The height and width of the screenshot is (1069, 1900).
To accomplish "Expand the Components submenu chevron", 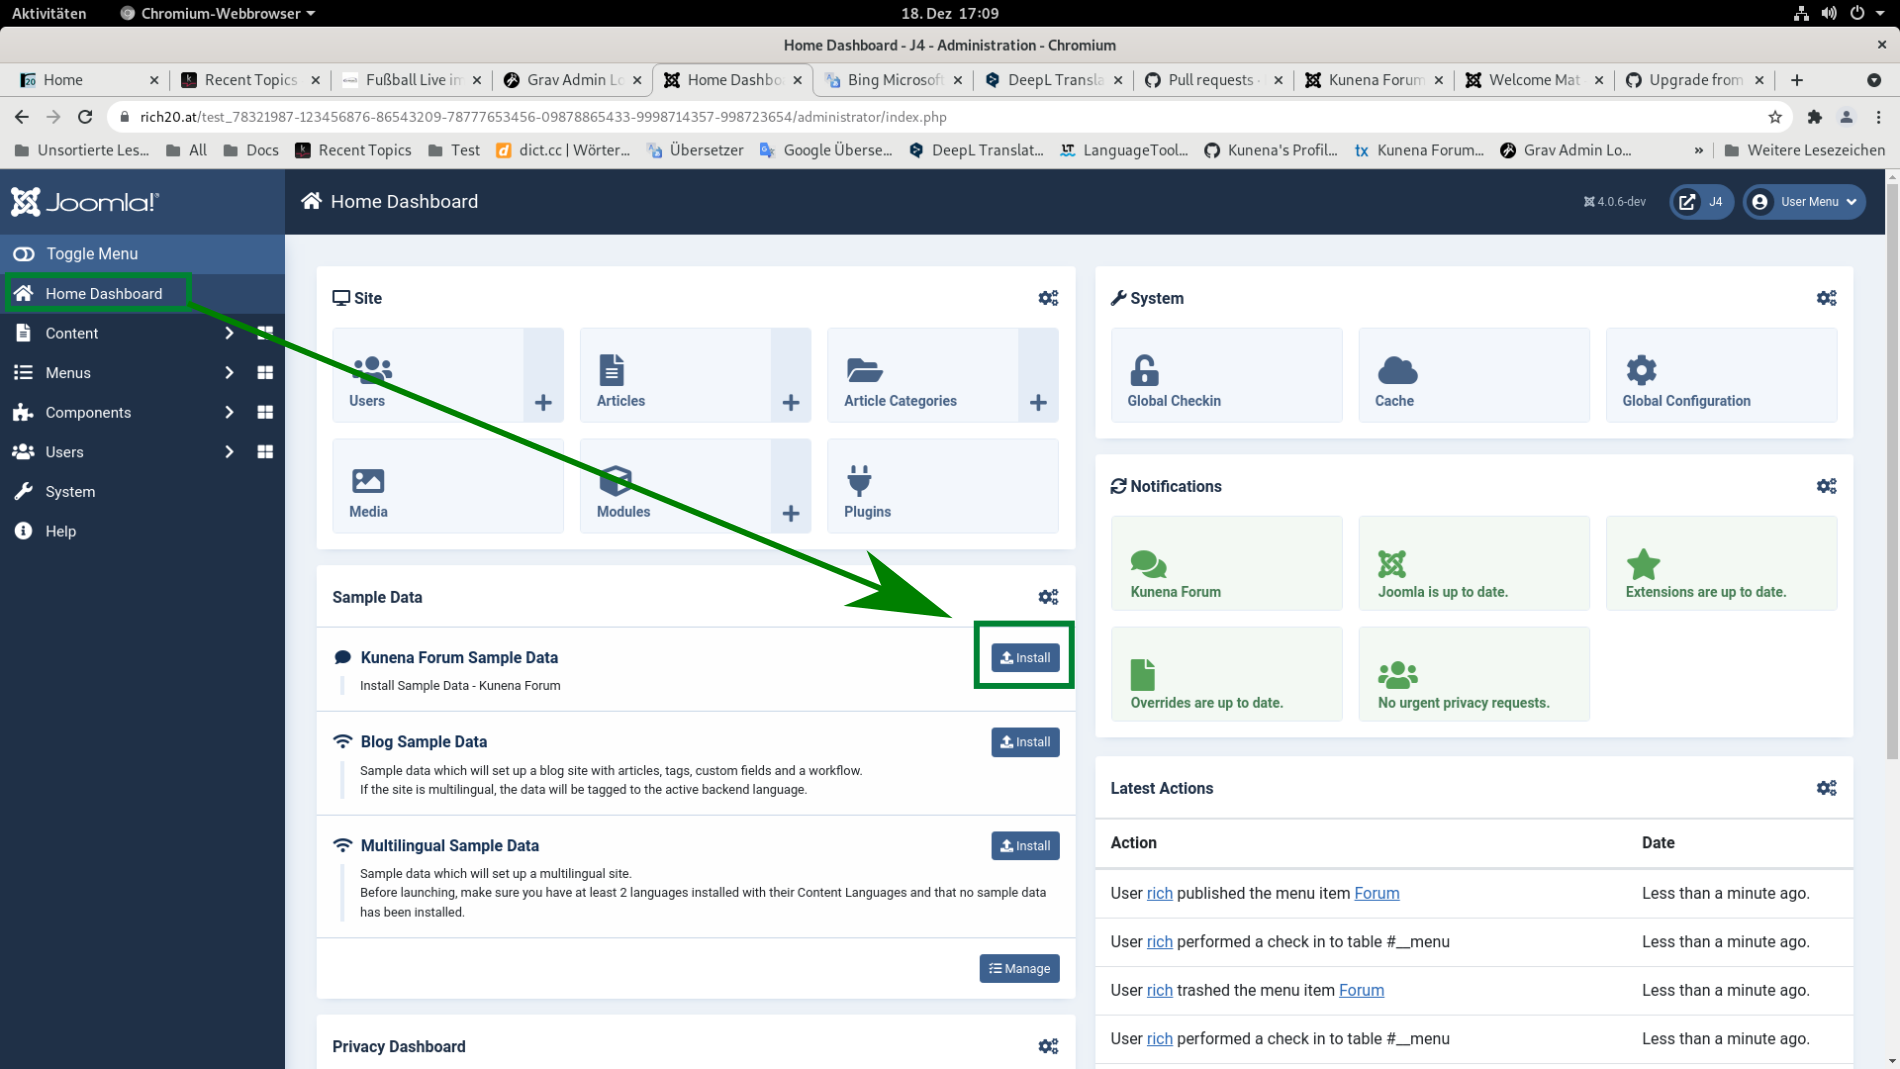I will pos(229,412).
